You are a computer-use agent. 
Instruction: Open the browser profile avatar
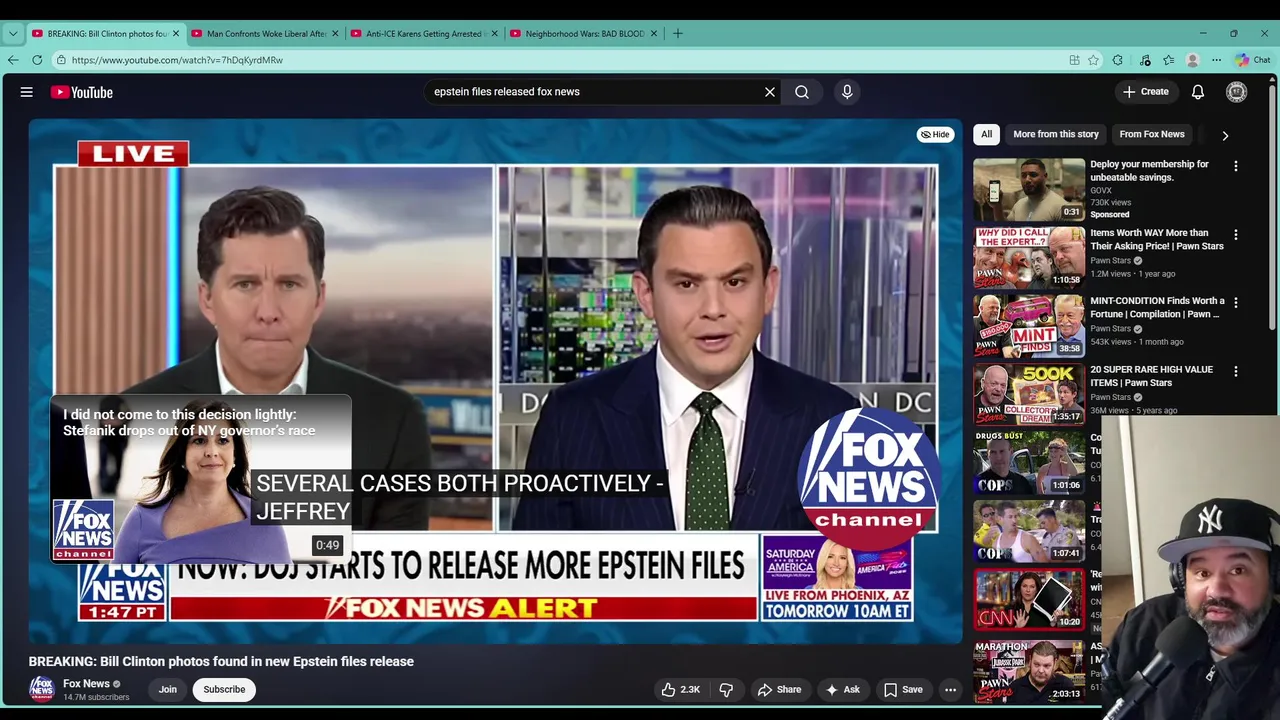pos(1192,60)
